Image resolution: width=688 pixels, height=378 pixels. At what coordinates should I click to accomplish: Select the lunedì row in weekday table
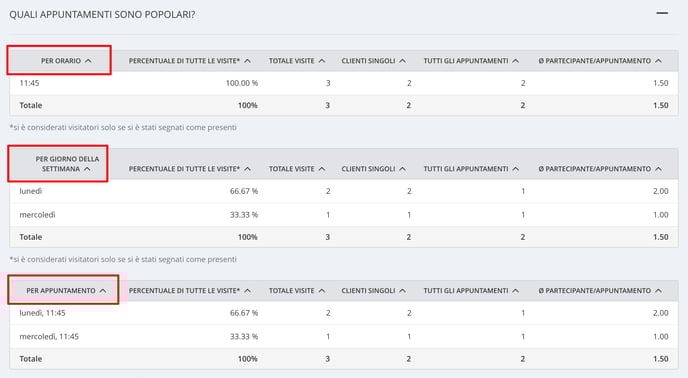[344, 191]
